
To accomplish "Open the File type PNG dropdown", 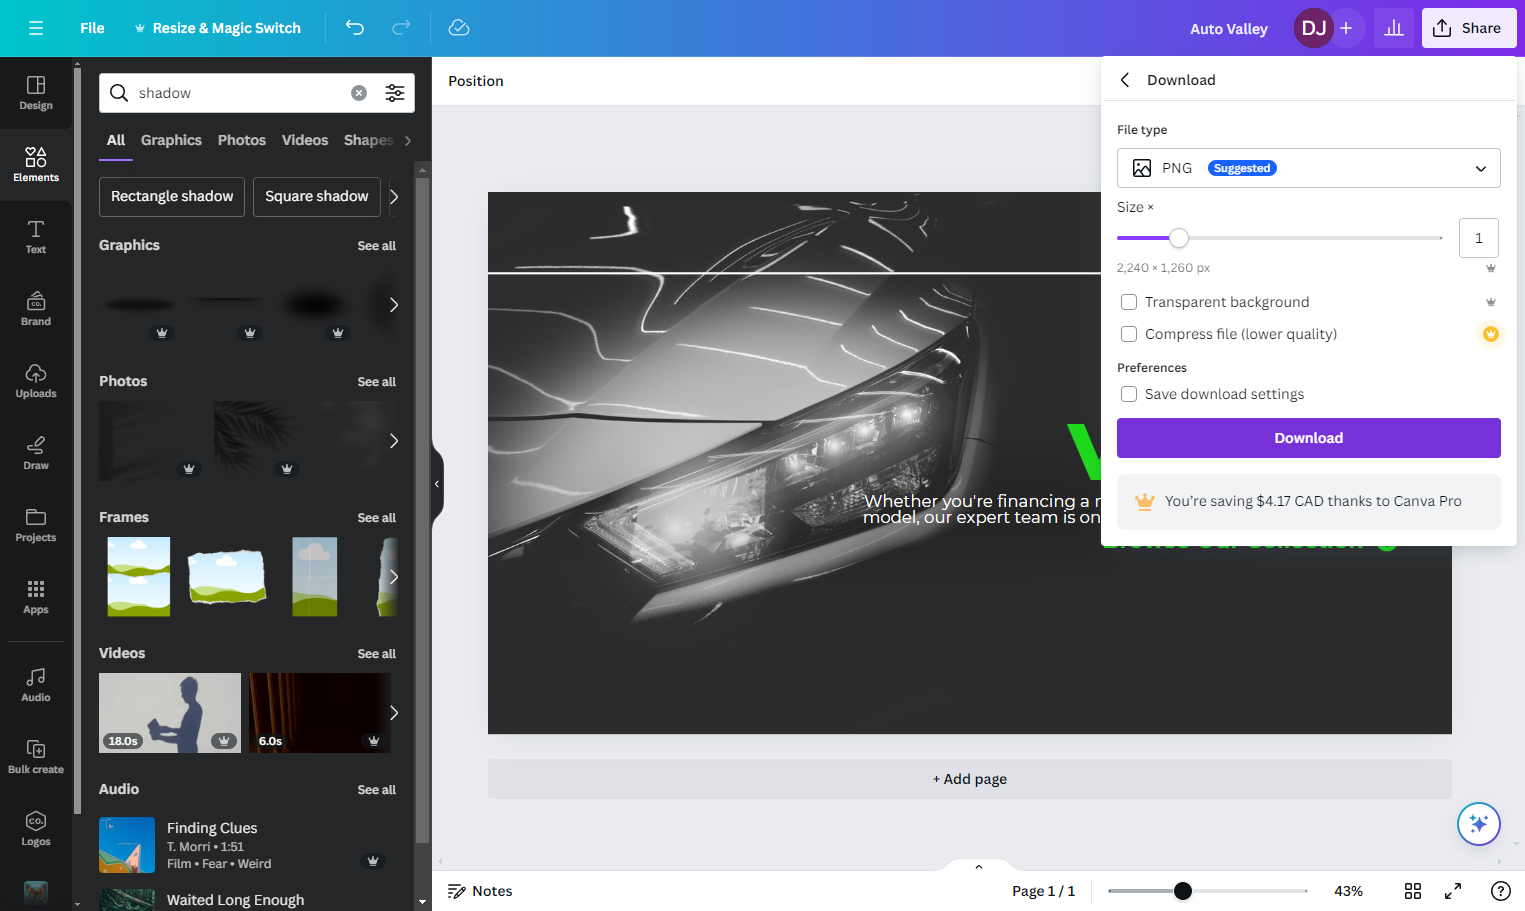I will [x=1309, y=168].
